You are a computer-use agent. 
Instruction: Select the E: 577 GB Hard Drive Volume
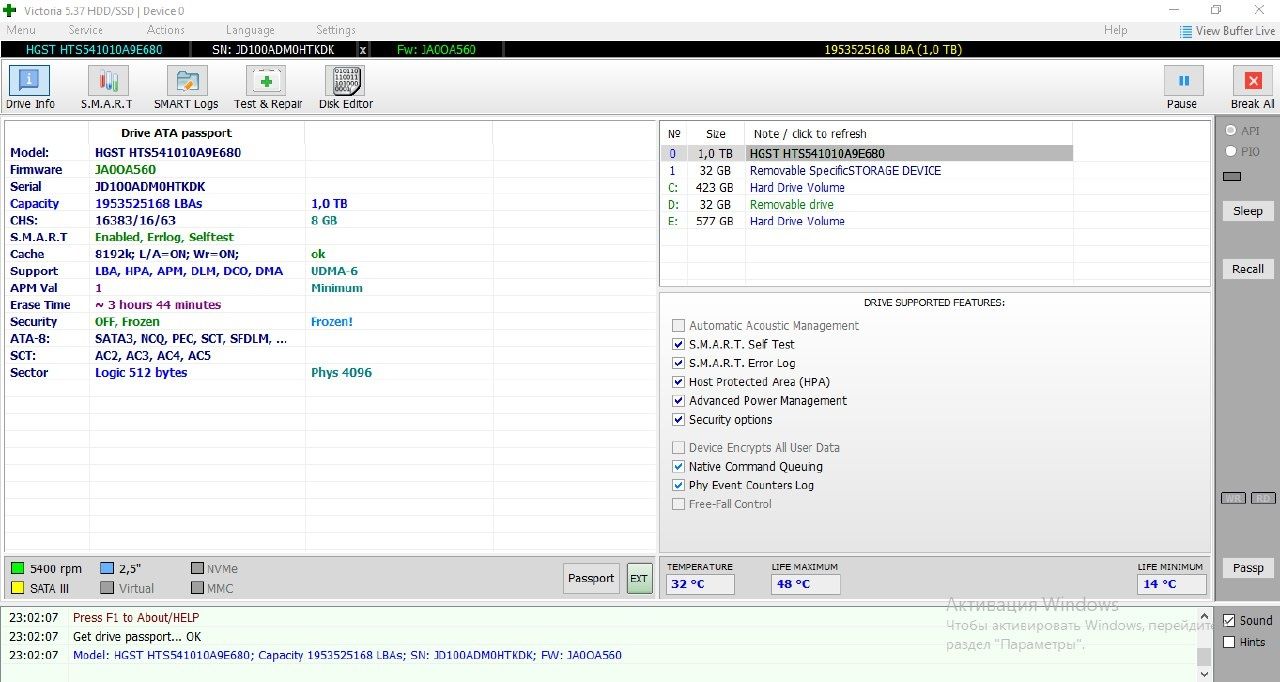[866, 222]
